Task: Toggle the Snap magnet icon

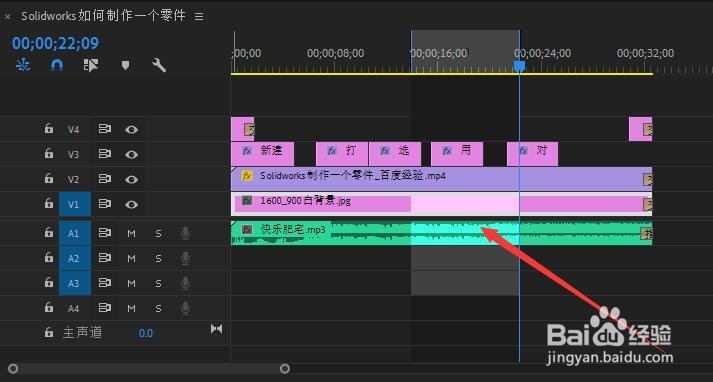Action: click(x=56, y=66)
